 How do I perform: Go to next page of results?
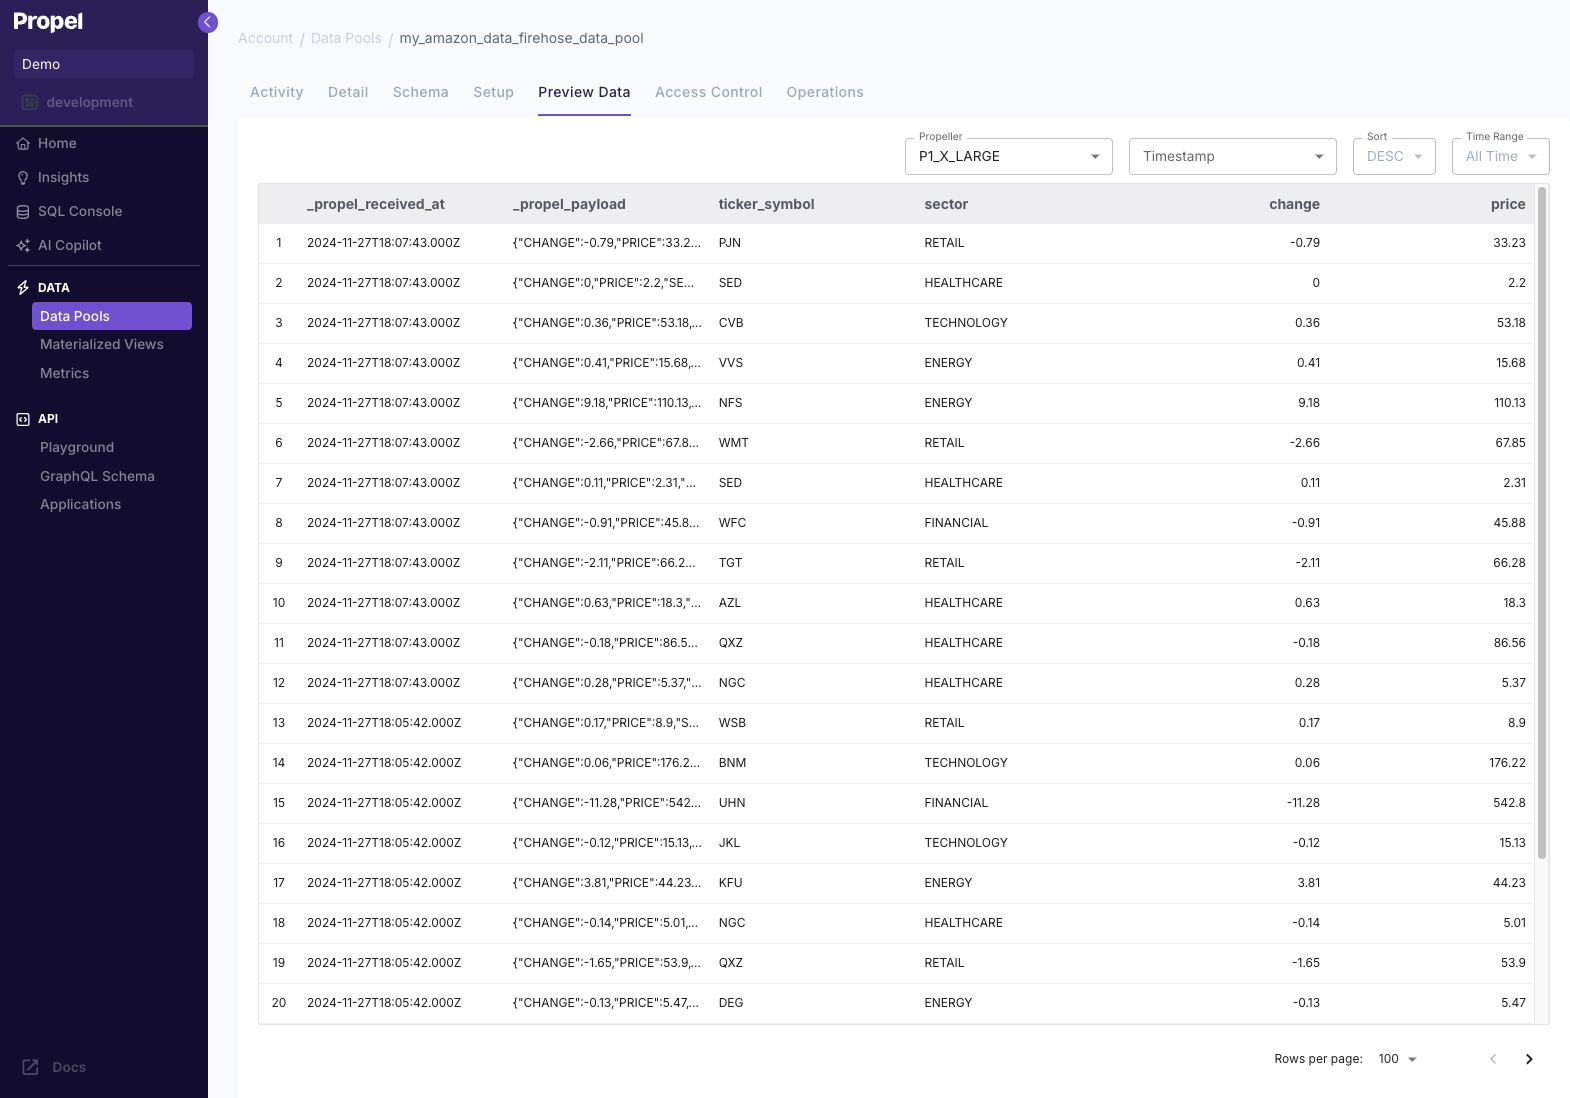pos(1529,1059)
